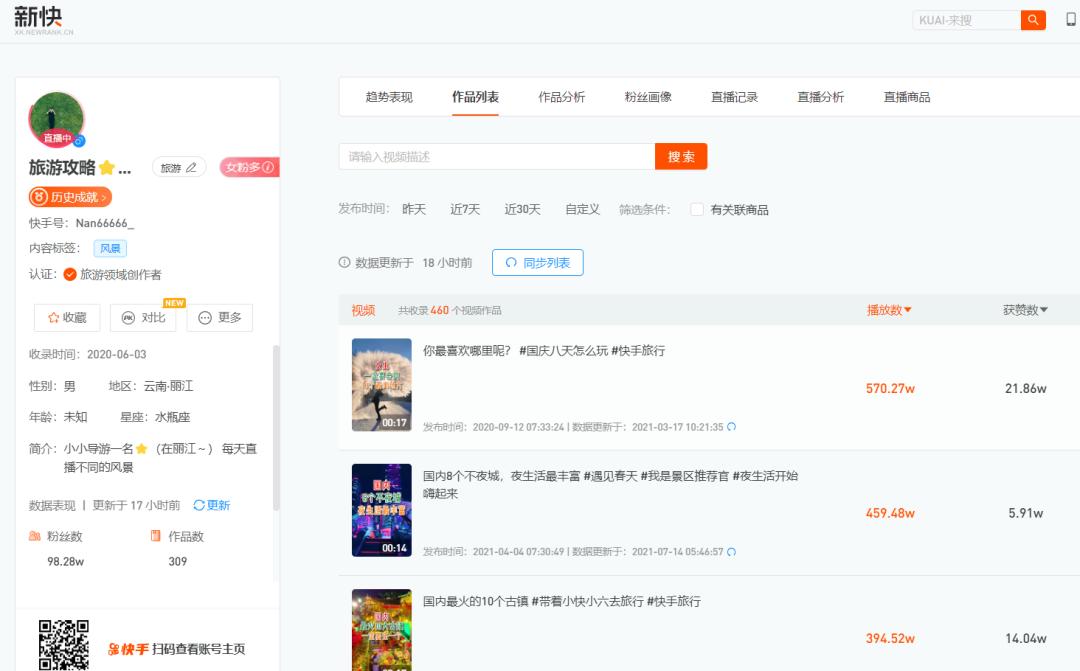Open the 国庆八天怎么玩 video thumbnail
The image size is (1080, 671).
point(381,385)
